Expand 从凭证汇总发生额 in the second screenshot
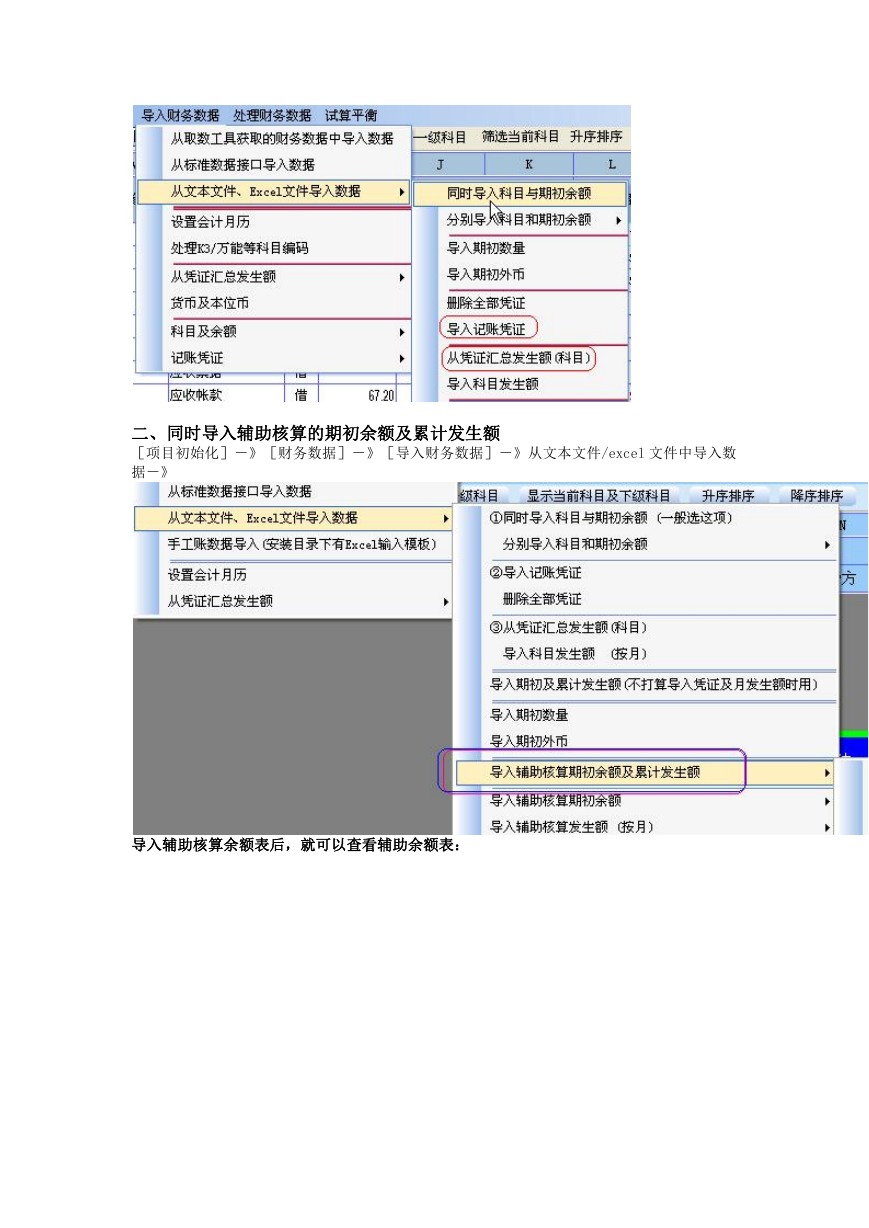Image resolution: width=869 pixels, height=1228 pixels. [x=292, y=601]
